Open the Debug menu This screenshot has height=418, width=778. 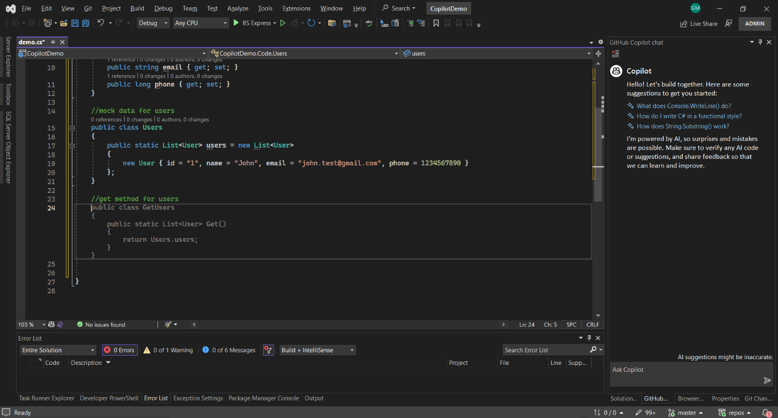click(x=163, y=8)
